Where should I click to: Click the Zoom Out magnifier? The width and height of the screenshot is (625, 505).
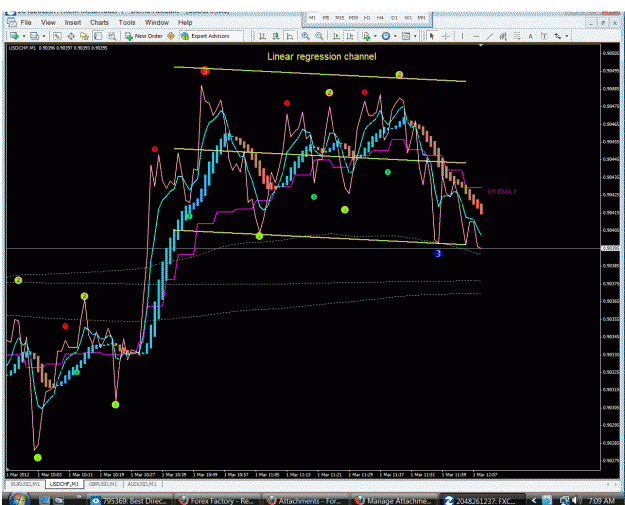point(319,36)
